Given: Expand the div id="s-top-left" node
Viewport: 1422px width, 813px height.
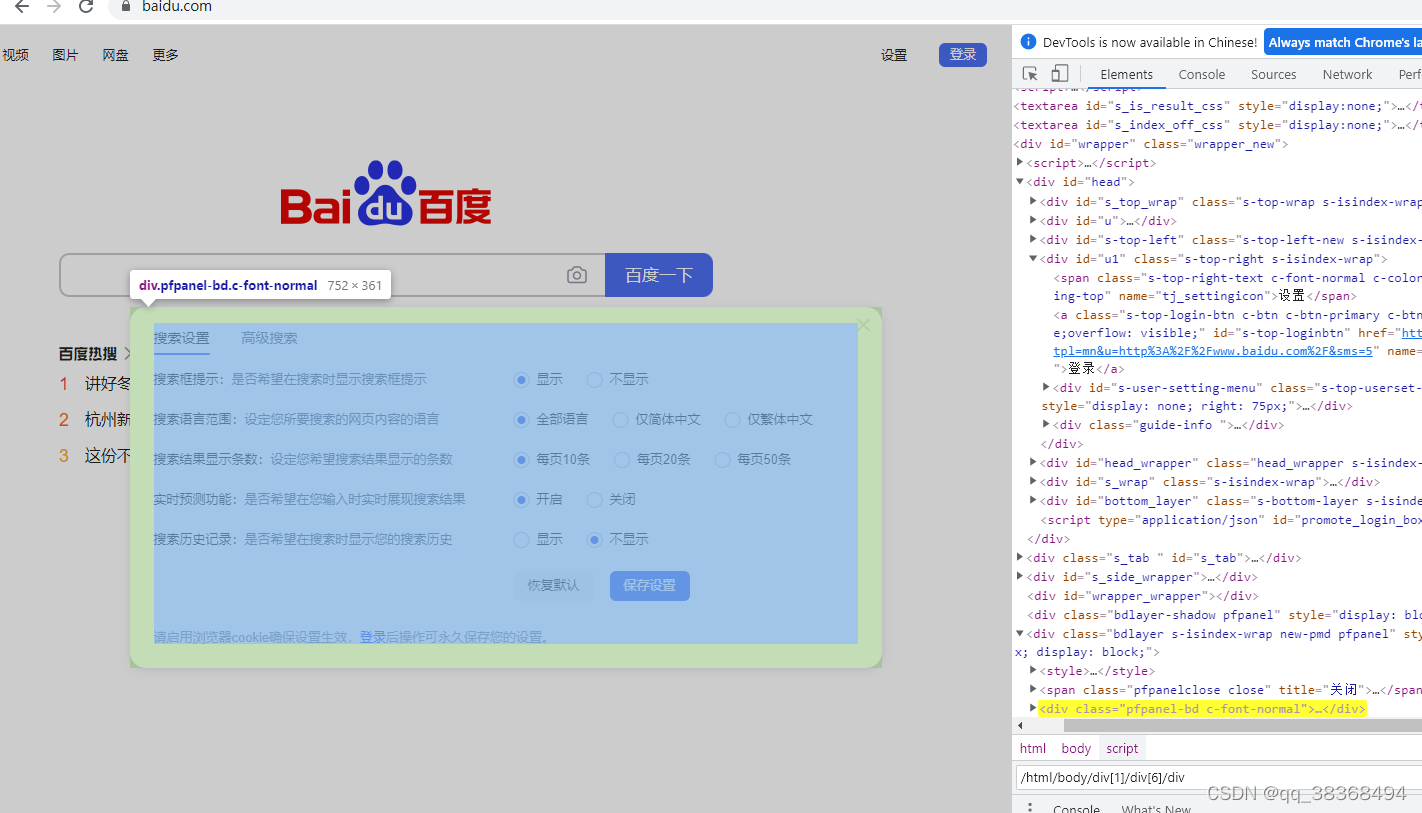Looking at the screenshot, I should click(x=1034, y=240).
